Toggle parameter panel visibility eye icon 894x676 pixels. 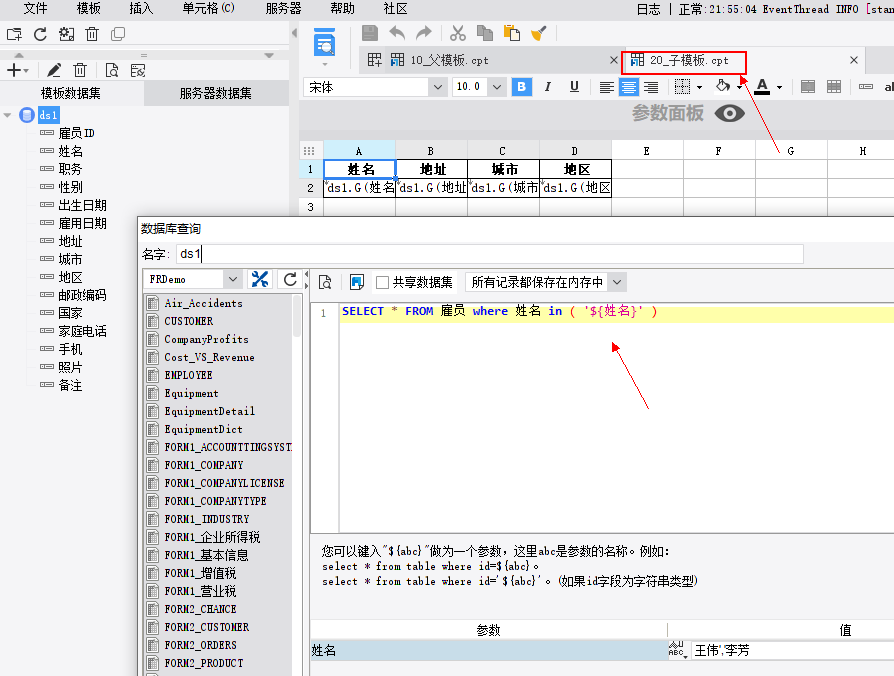click(730, 114)
